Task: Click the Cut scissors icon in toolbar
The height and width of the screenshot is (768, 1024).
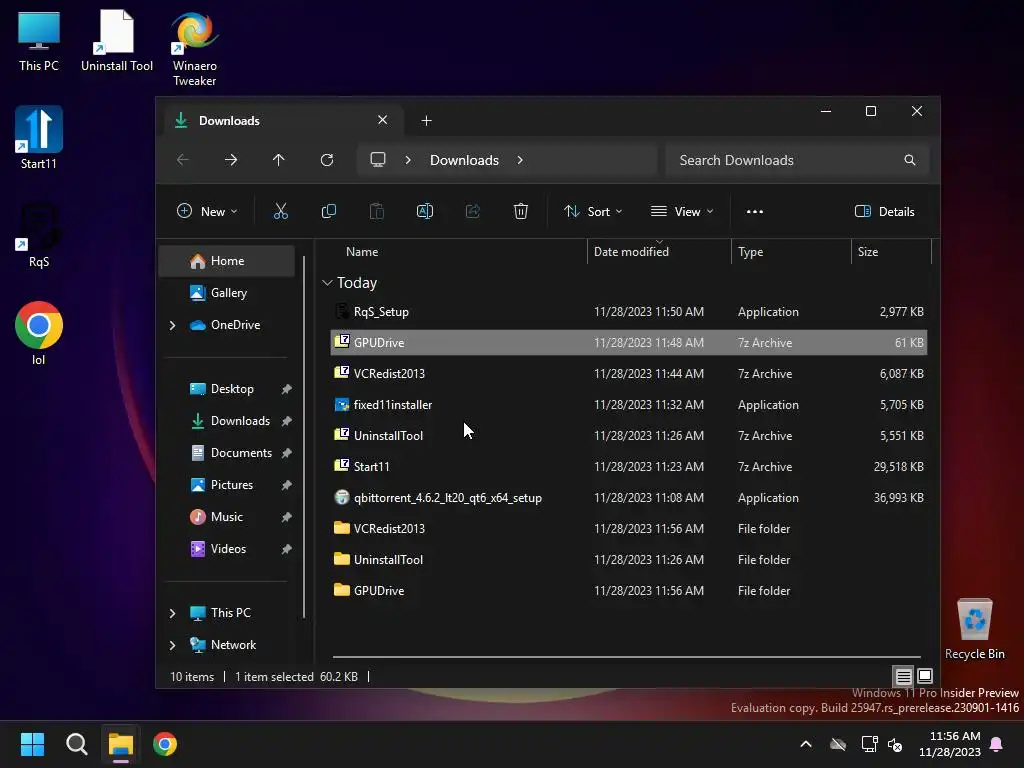Action: tap(280, 211)
